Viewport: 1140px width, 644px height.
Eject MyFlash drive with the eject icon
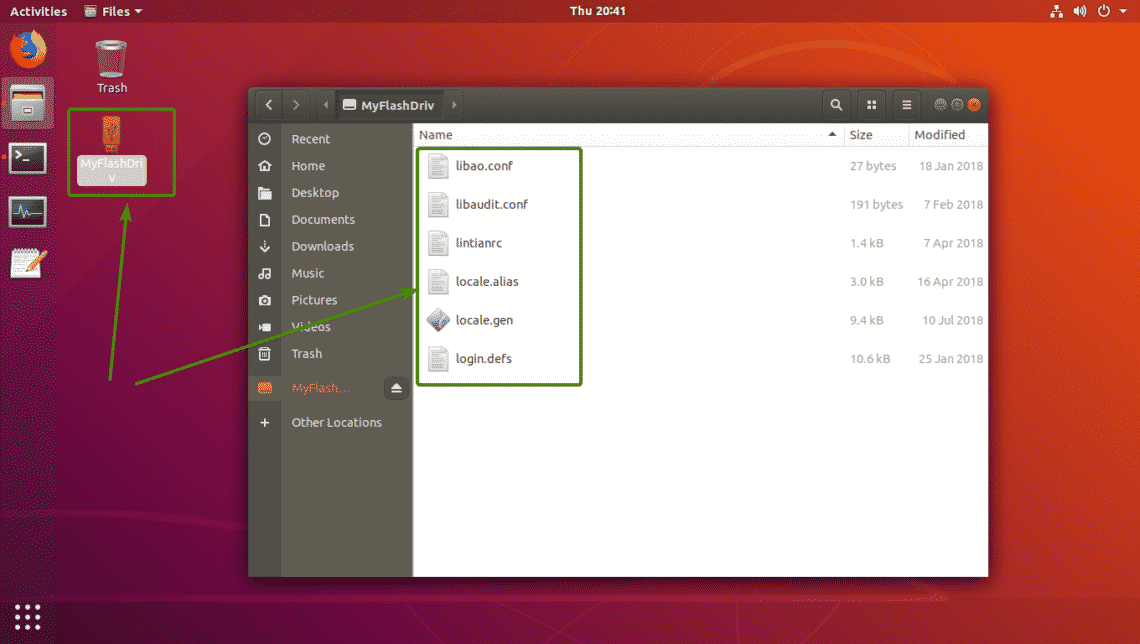396,388
